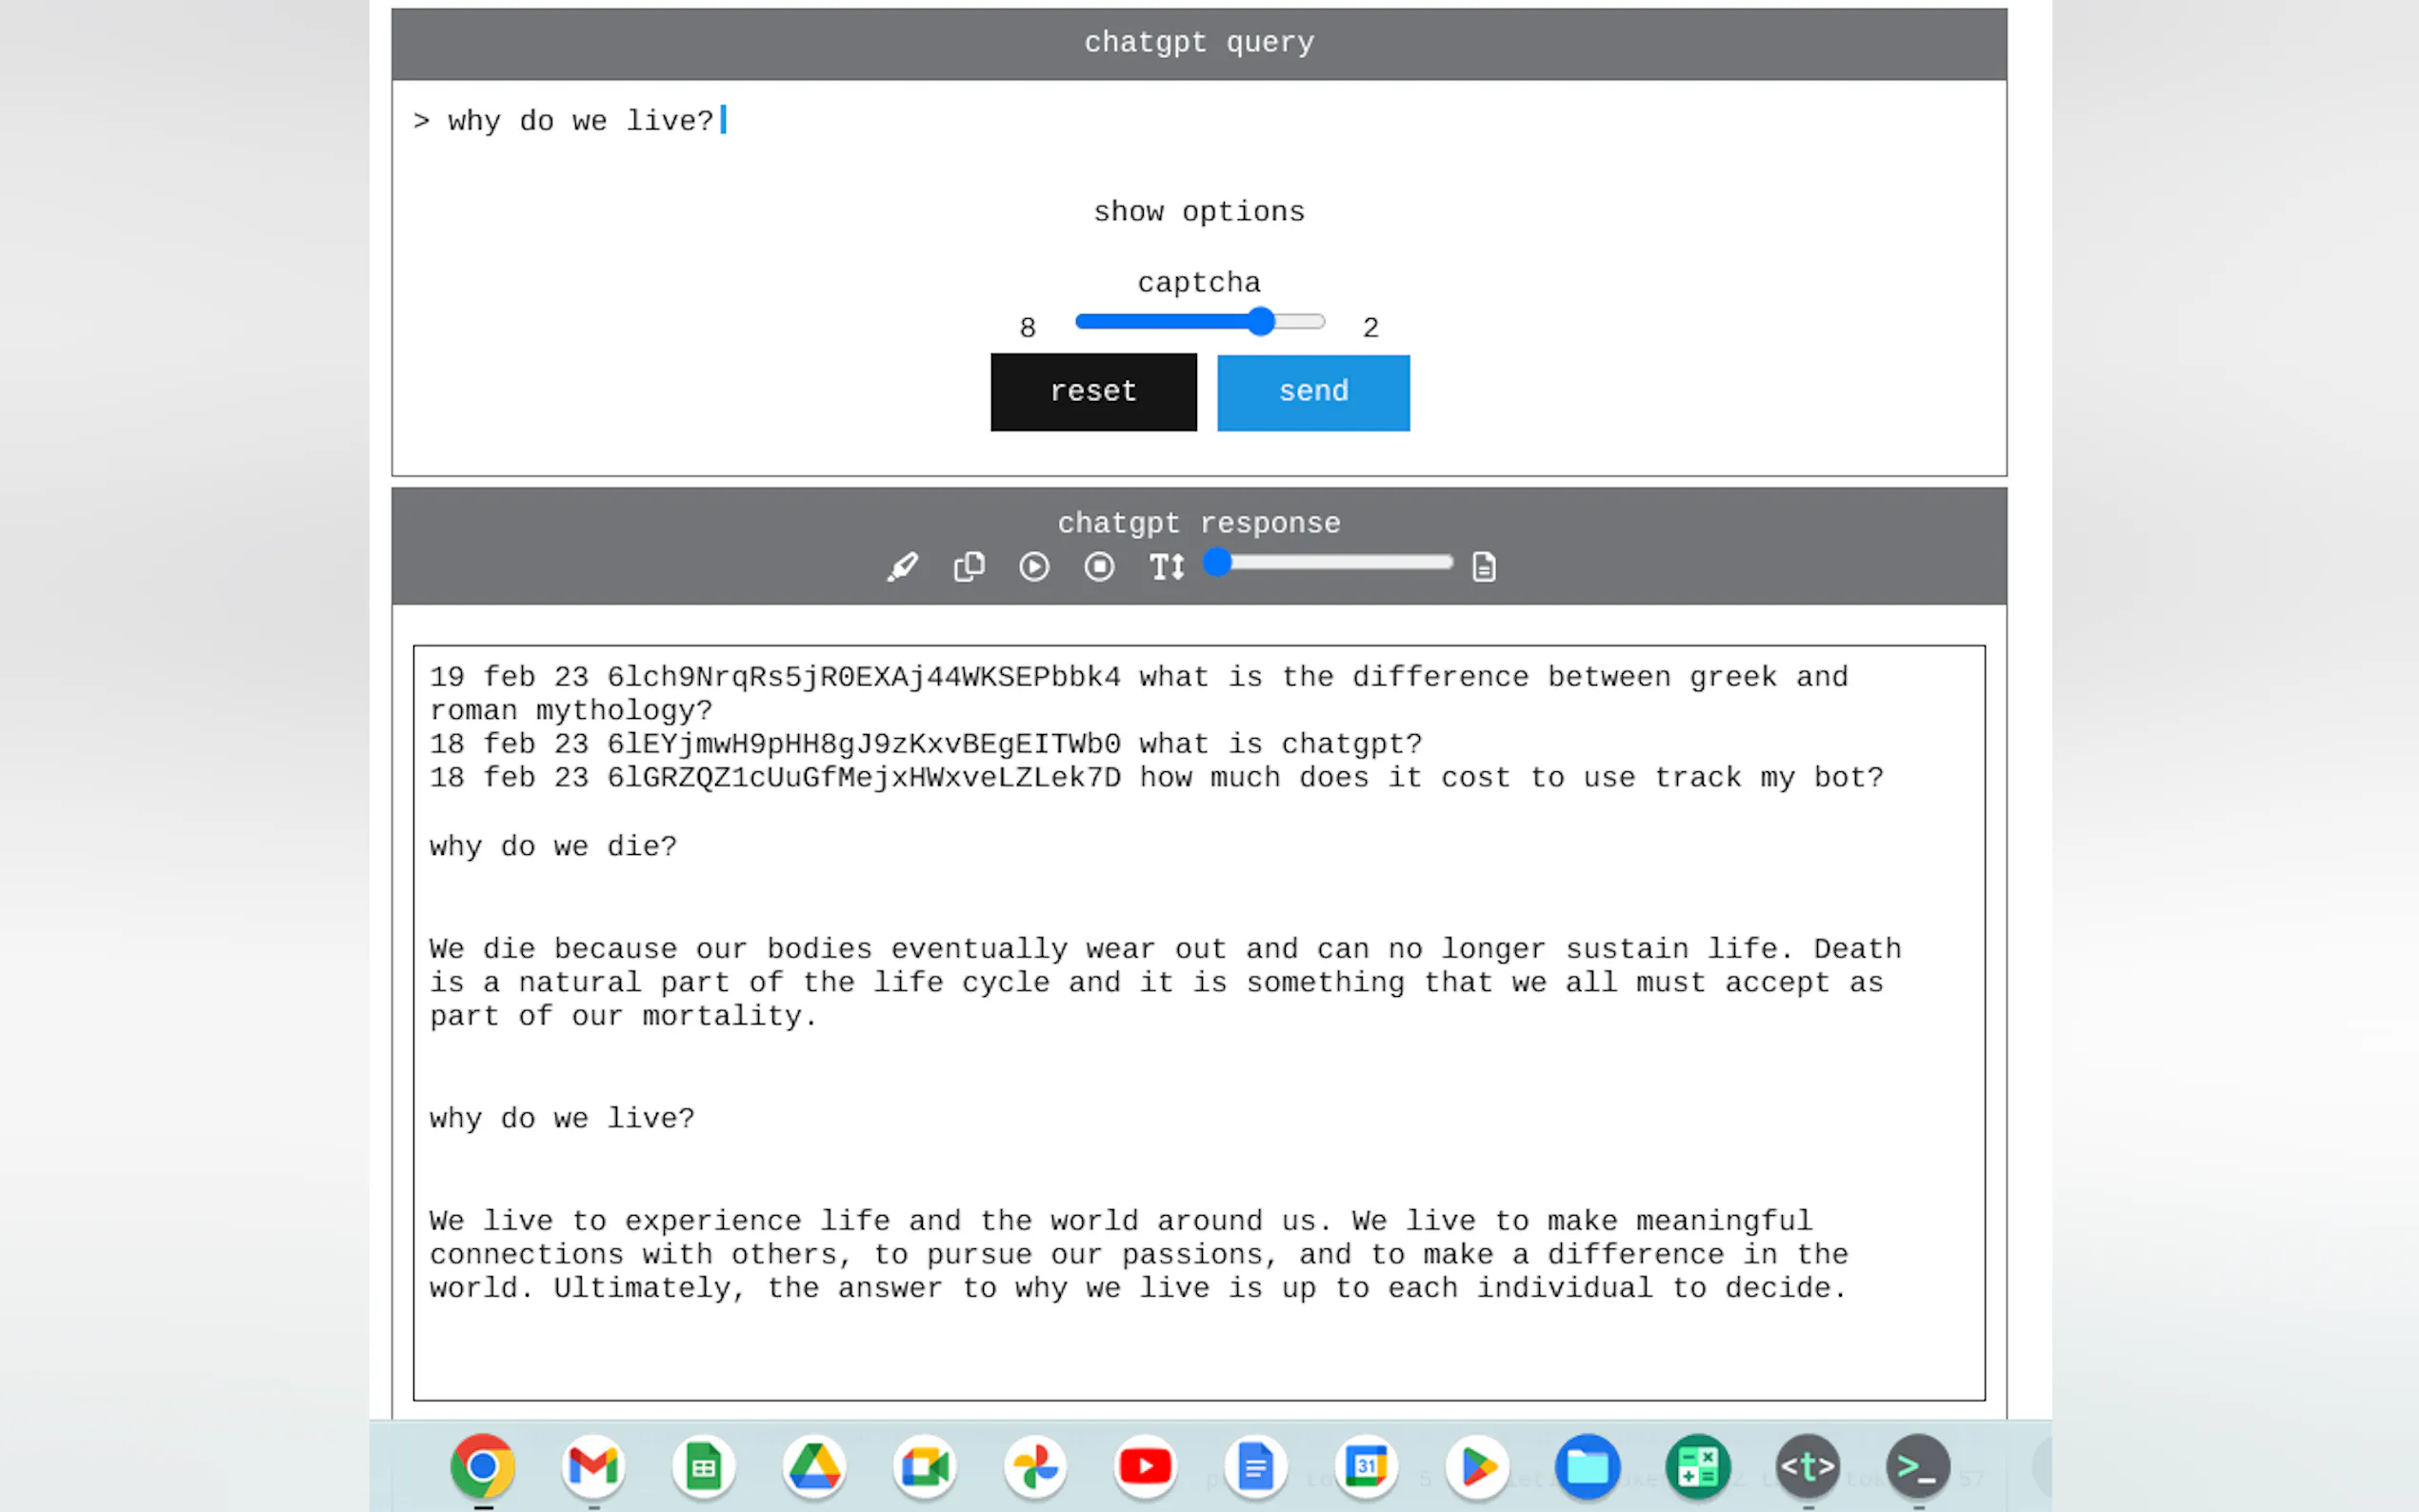Click the document icon in the response toolbar
This screenshot has width=2419, height=1512.
coord(1484,567)
